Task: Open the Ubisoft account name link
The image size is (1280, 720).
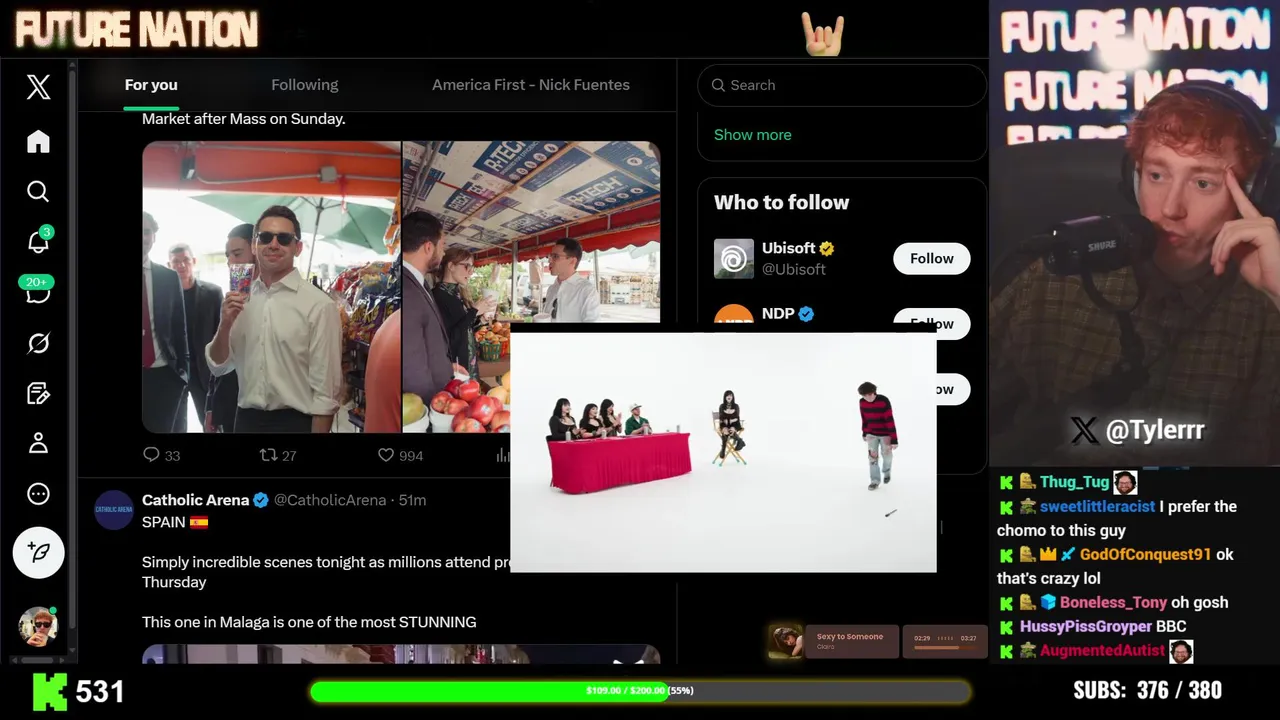Action: pyautogui.click(x=789, y=248)
